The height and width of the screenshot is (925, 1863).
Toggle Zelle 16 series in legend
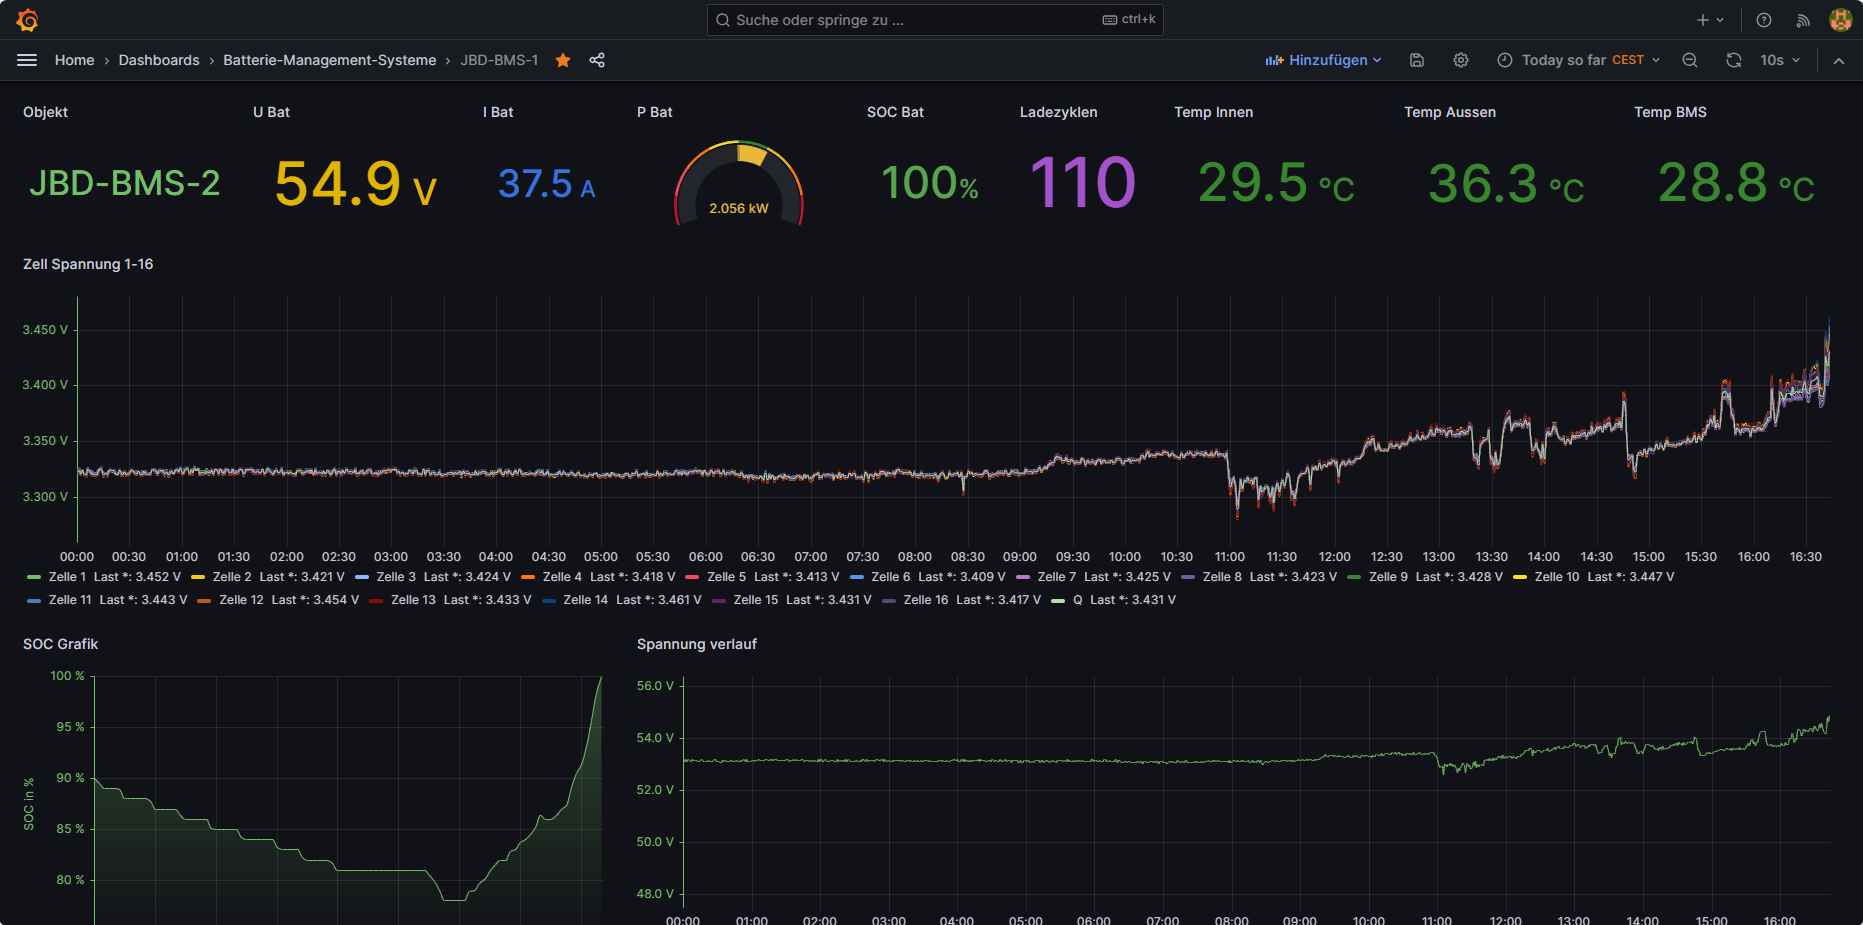click(925, 600)
